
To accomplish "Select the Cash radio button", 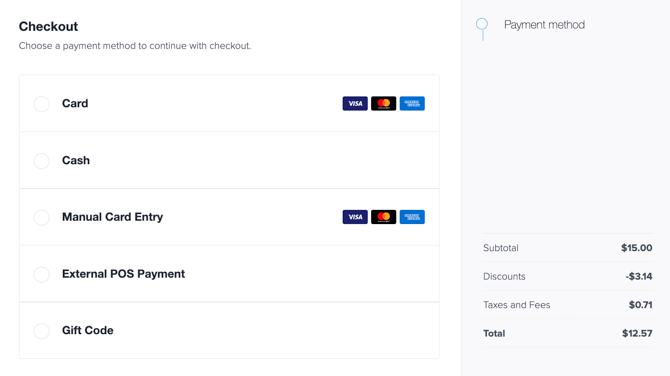I will click(x=41, y=161).
